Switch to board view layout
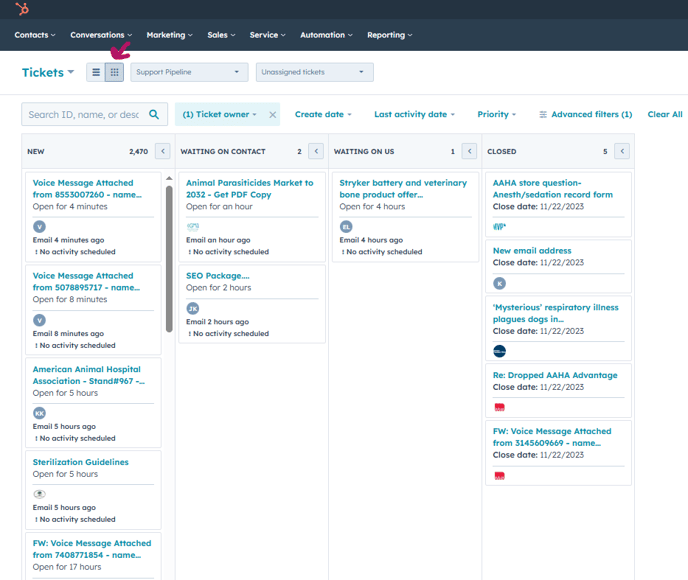The width and height of the screenshot is (688, 580). [114, 72]
